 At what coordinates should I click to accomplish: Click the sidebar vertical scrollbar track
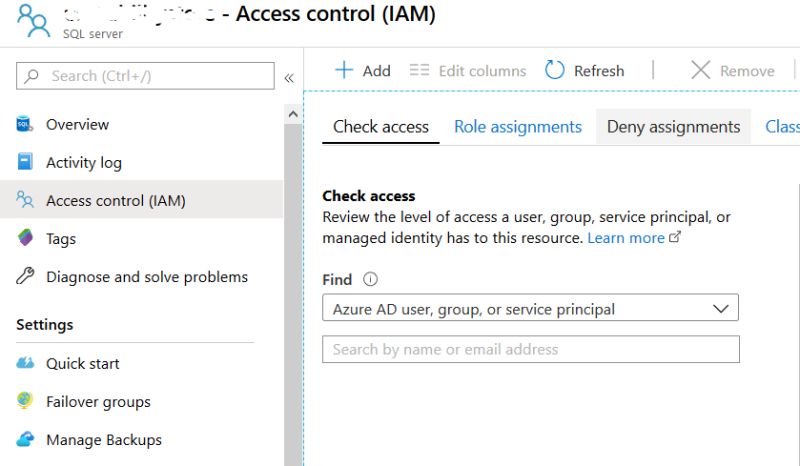(x=293, y=295)
